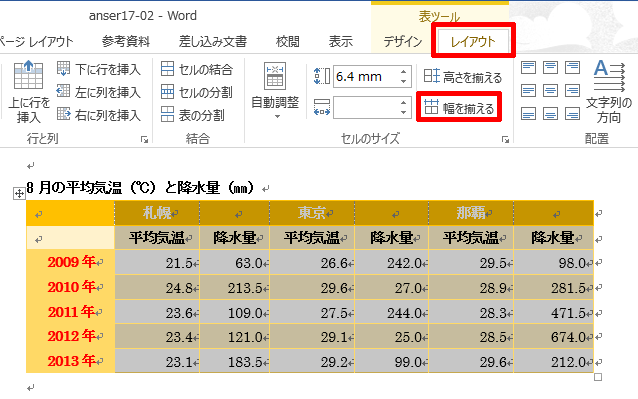Click the 降水量 subheader under 那覇

pyautogui.click(x=554, y=238)
